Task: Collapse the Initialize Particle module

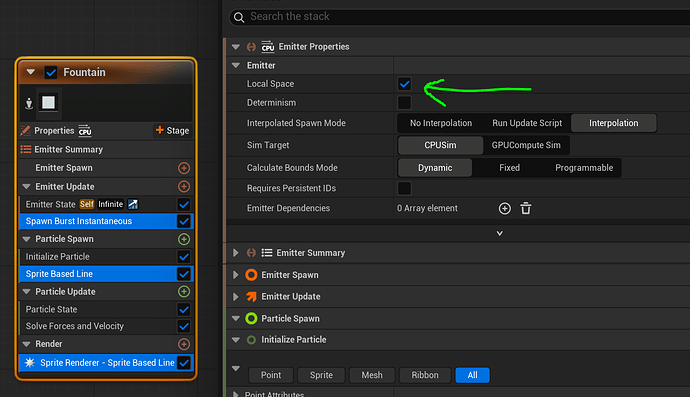Action: coord(236,340)
